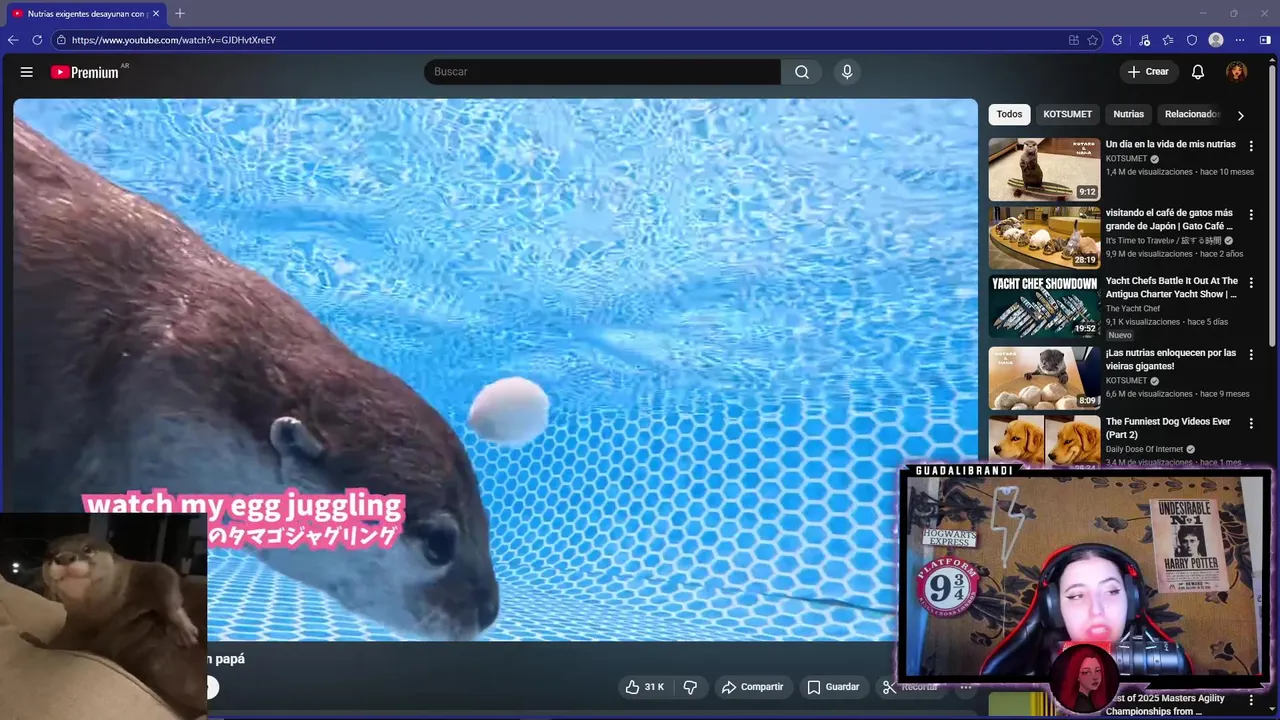1280x720 pixels.
Task: Open the apps icon in address bar
Action: pyautogui.click(x=1073, y=40)
